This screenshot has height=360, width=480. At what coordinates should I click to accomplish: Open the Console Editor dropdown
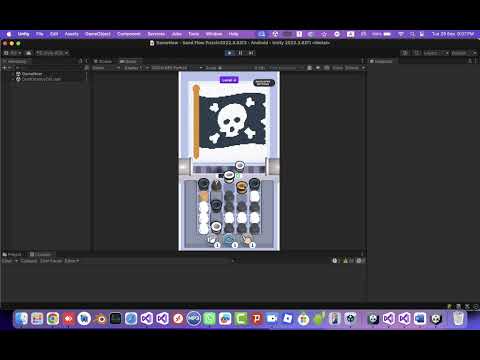(x=71, y=261)
